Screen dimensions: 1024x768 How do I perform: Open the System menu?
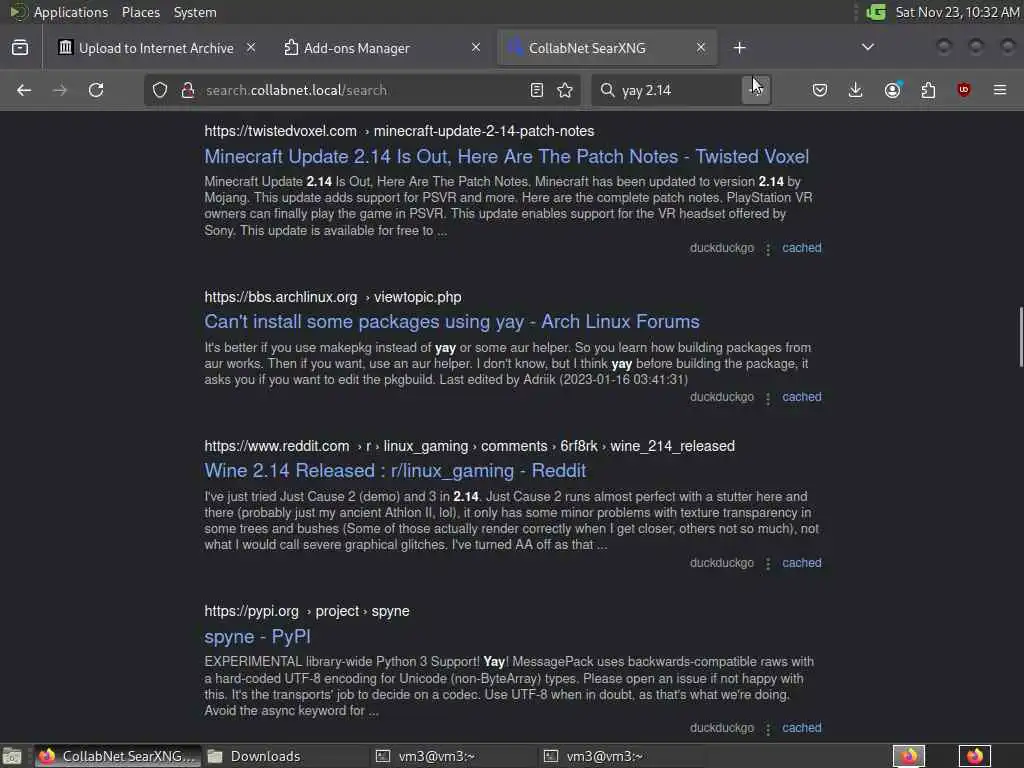coord(195,12)
